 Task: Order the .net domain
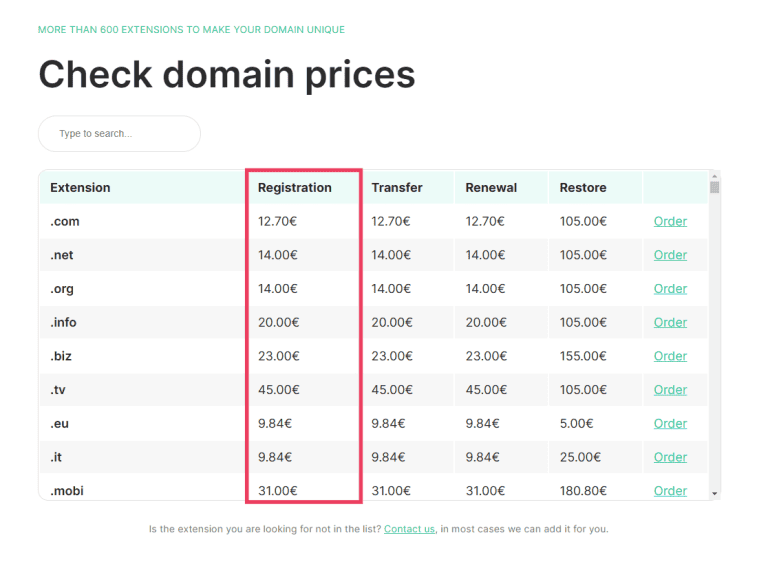(670, 255)
